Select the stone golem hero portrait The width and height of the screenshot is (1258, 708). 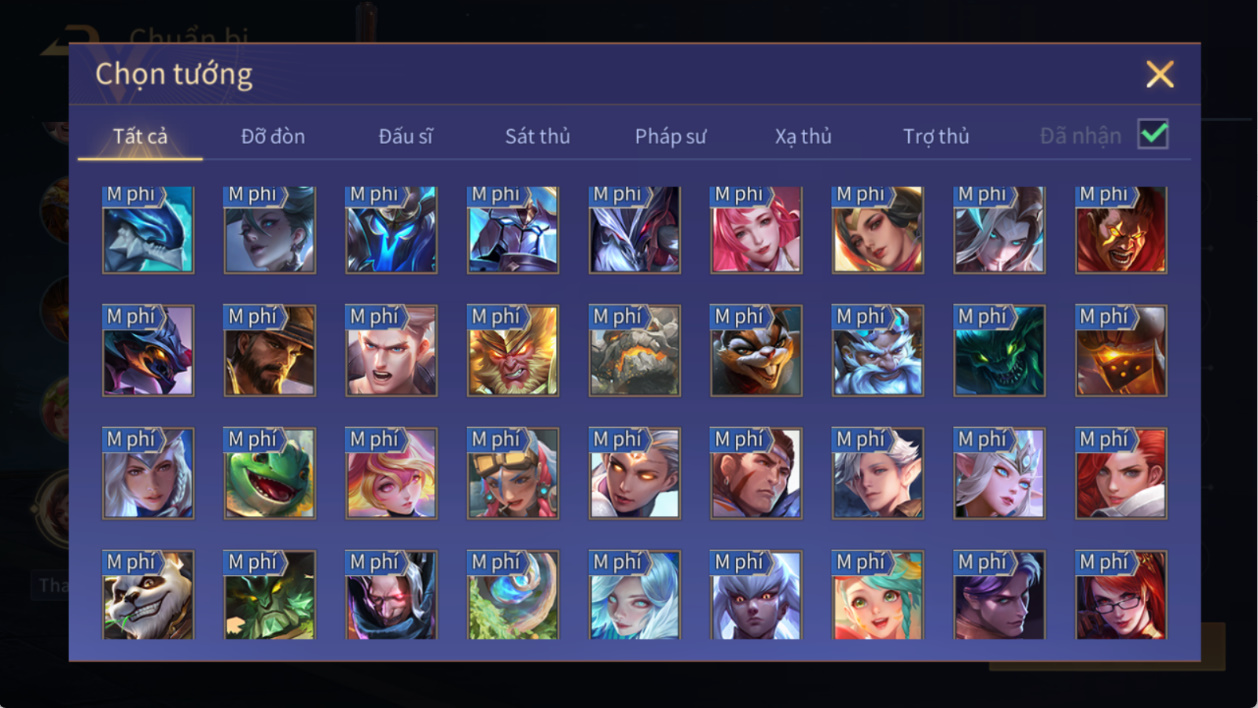point(635,351)
